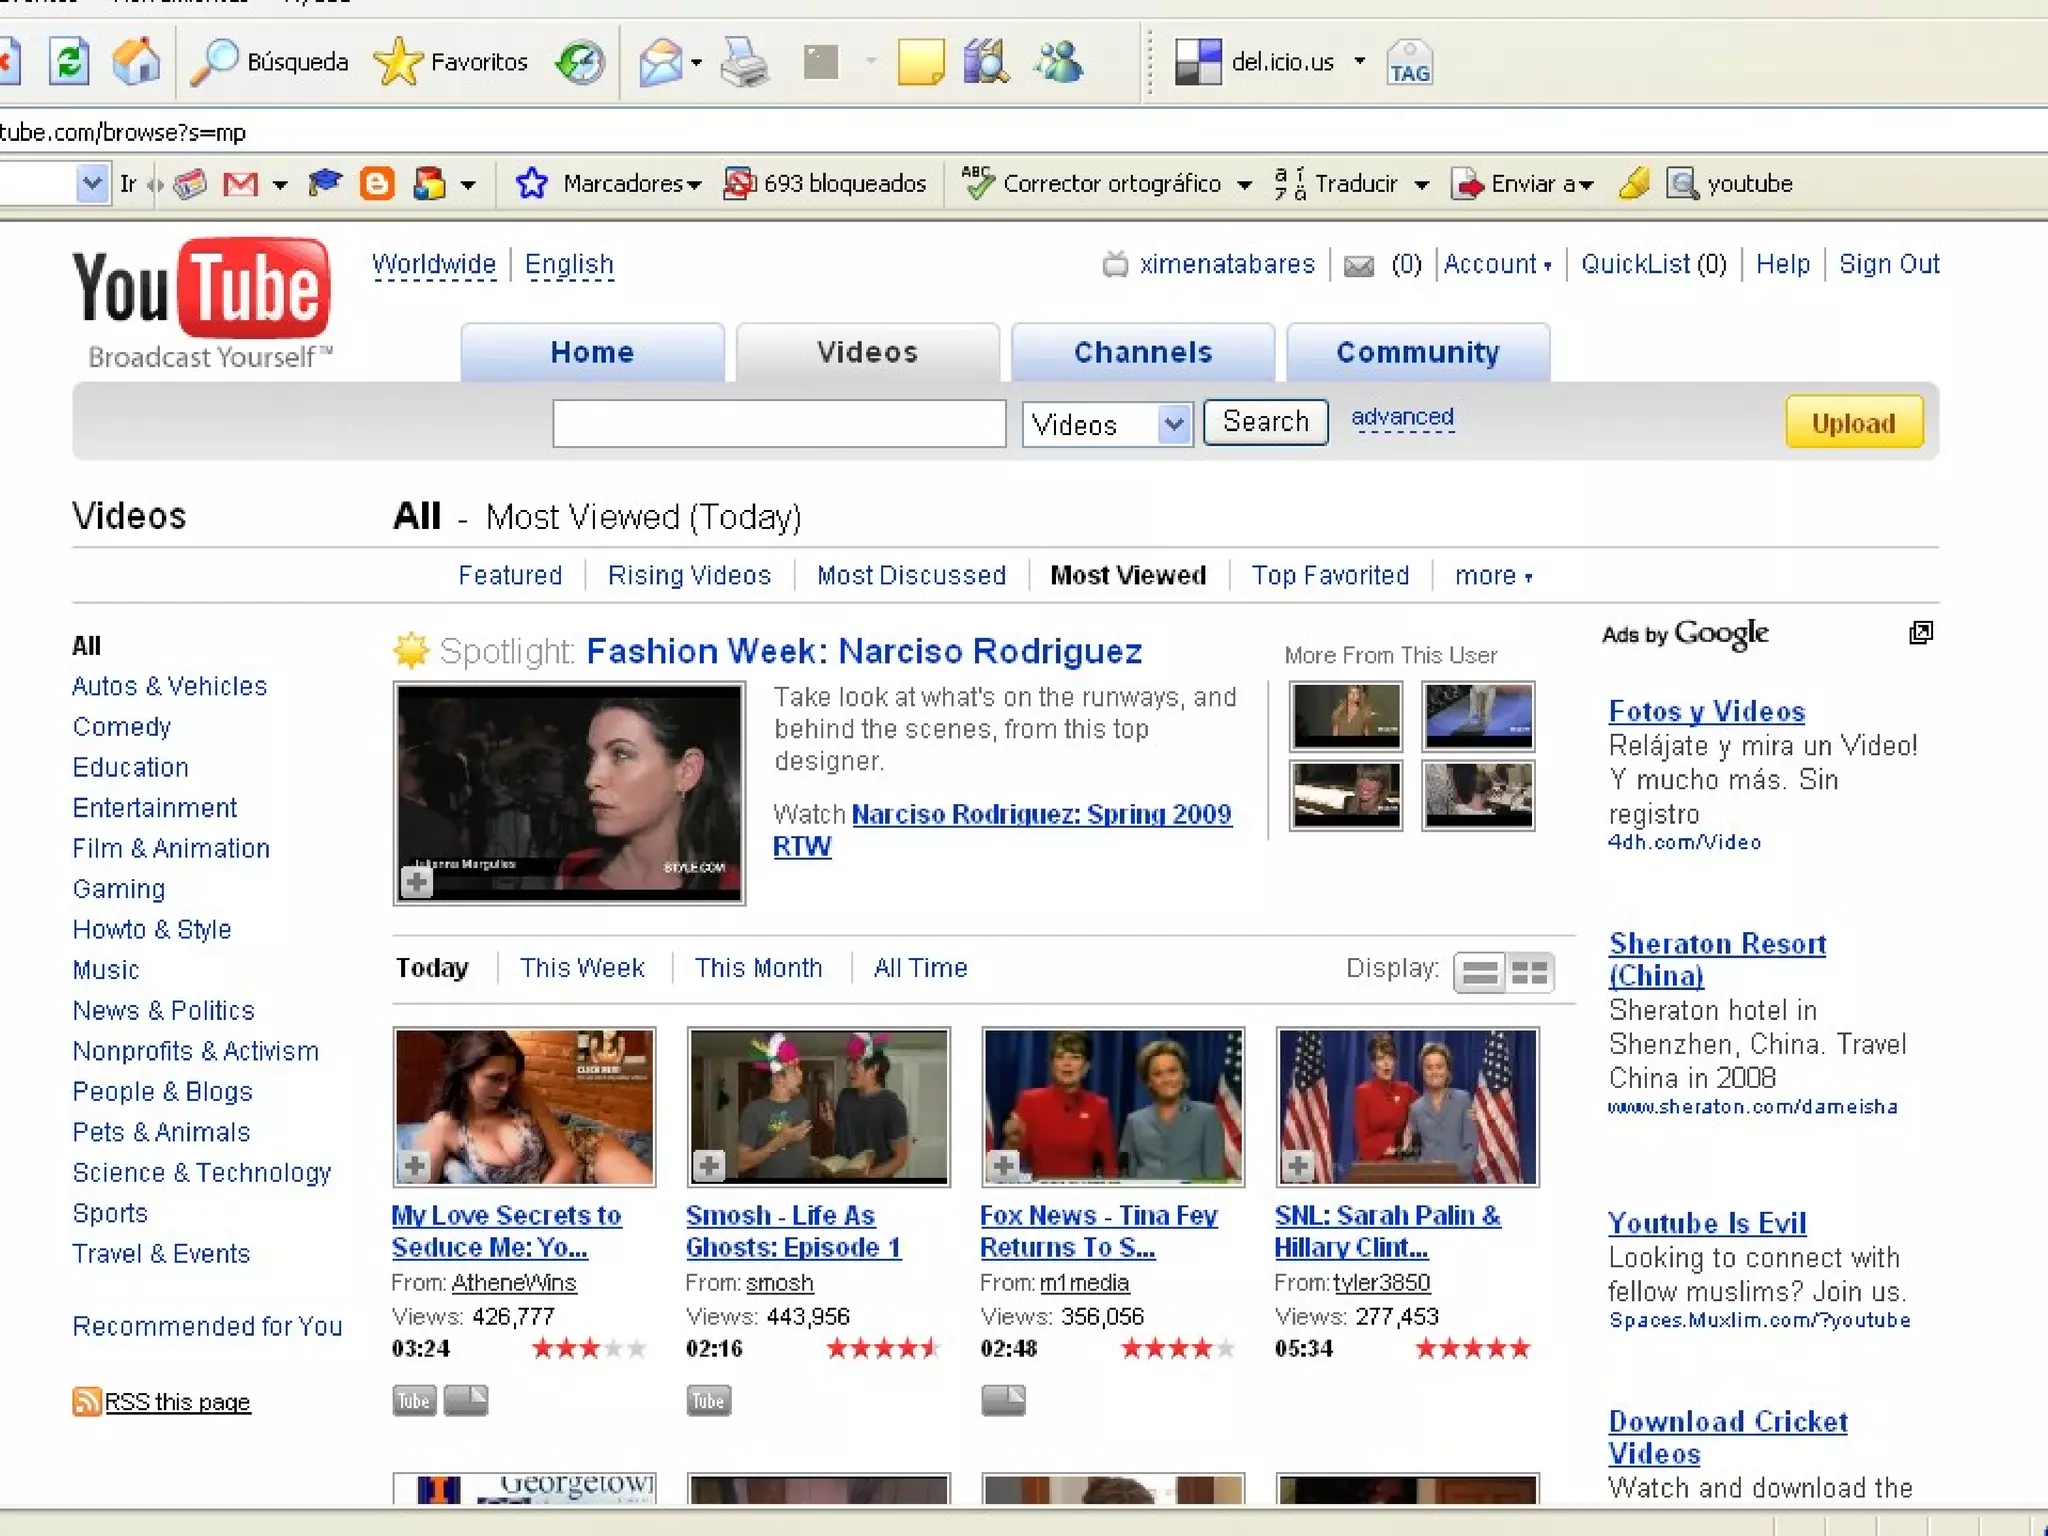The width and height of the screenshot is (2048, 1536).
Task: Add Smosh video to QuickList
Action: point(709,1165)
